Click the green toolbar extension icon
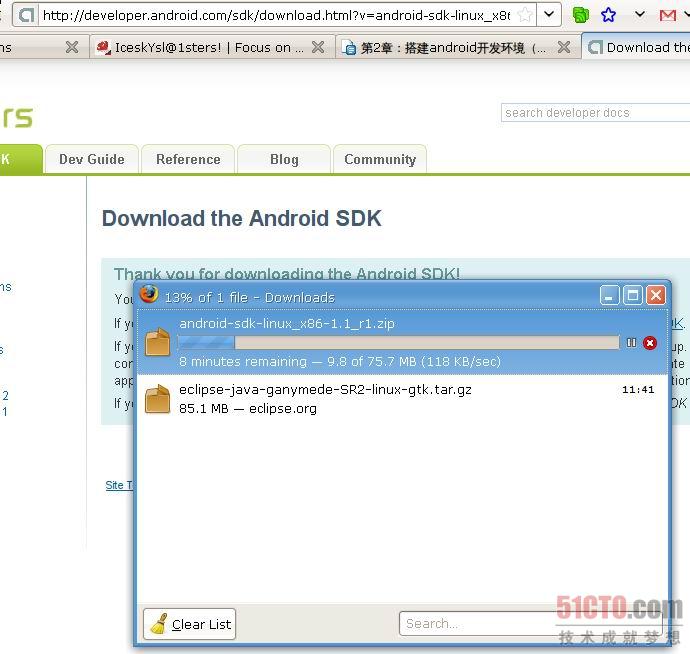690x654 pixels. pos(581,15)
